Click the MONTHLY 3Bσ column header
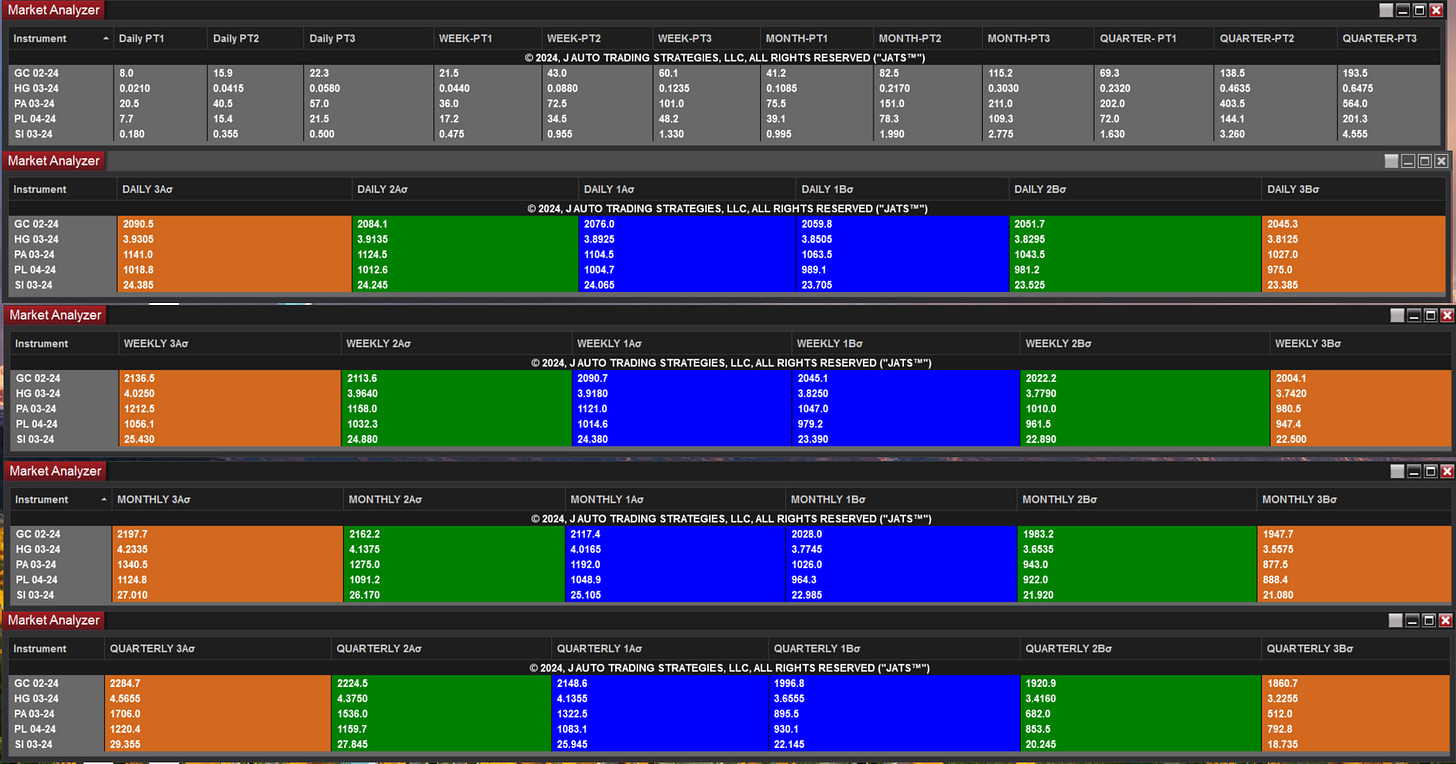This screenshot has width=1456, height=764. point(1352,499)
